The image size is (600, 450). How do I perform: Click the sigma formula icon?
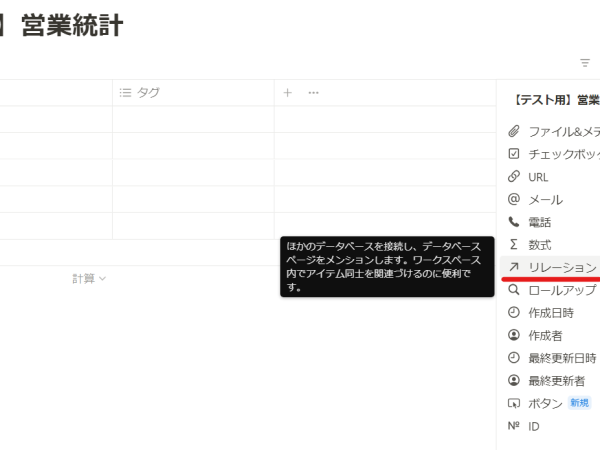tap(514, 244)
